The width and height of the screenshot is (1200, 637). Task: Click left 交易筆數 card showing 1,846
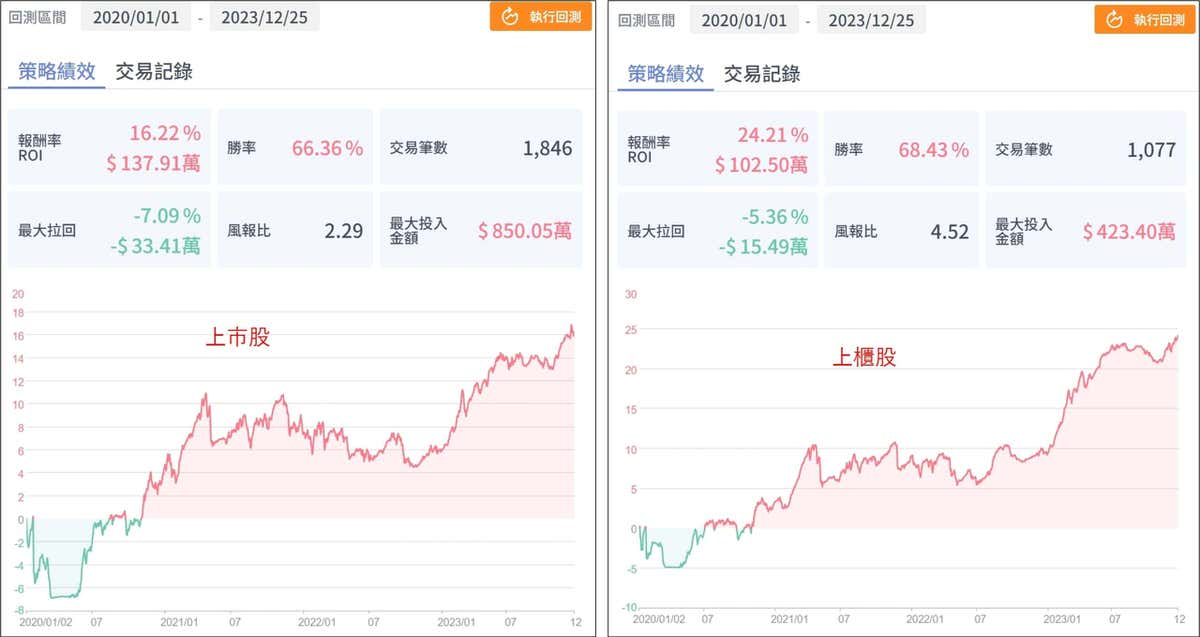(x=481, y=148)
